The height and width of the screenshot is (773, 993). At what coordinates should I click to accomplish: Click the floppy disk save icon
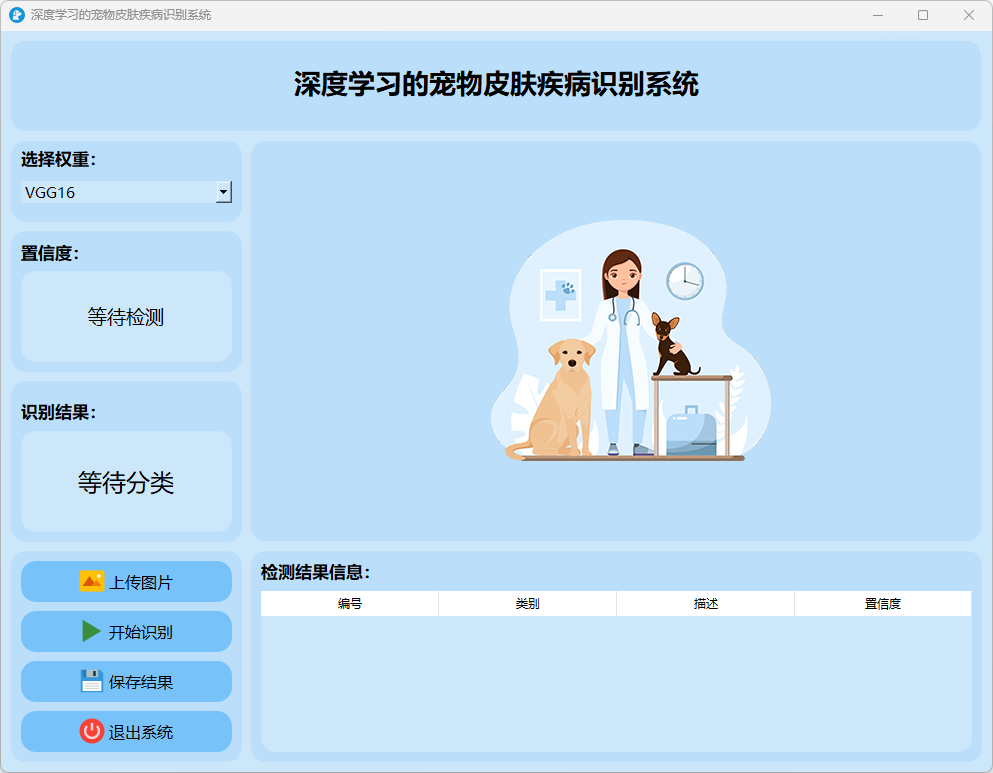pos(92,681)
